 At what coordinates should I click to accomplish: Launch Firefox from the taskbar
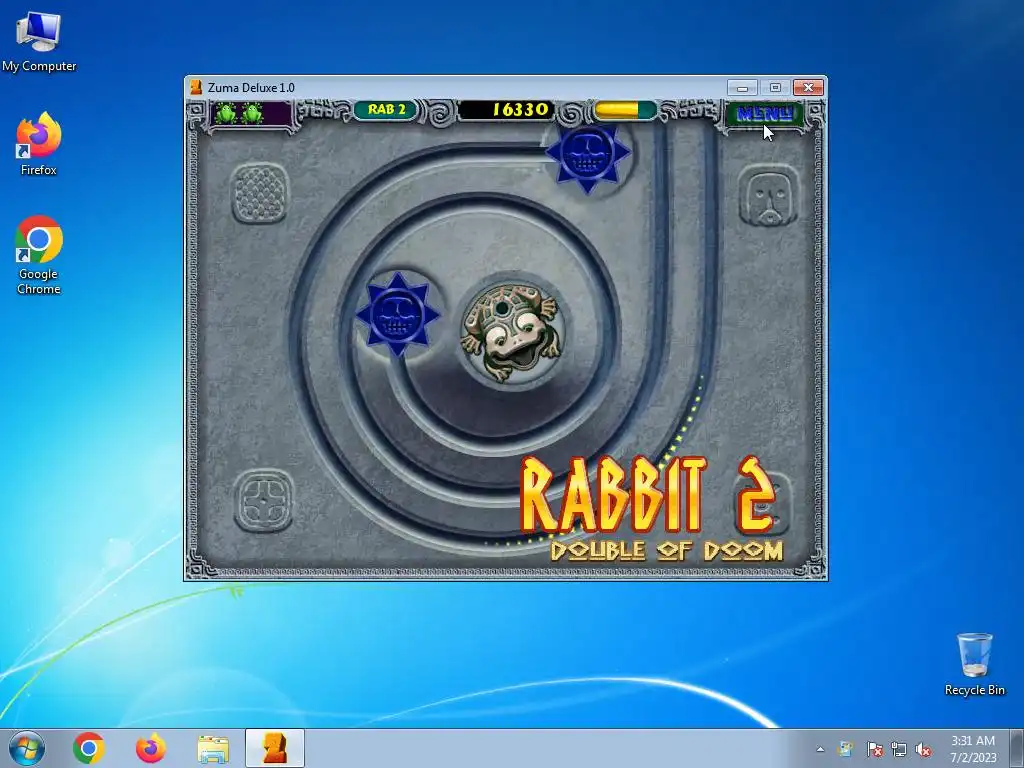(150, 748)
